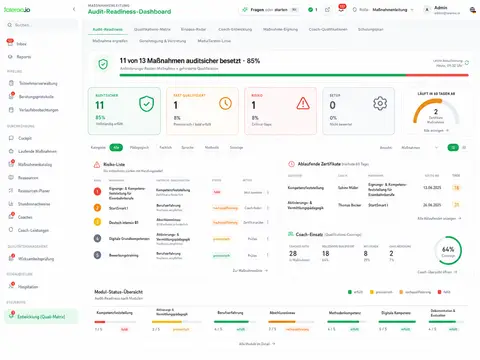This screenshot has height=360, width=480.
Task: Click 'Thomas Becker' in the certificates table
Action: [x=349, y=205]
